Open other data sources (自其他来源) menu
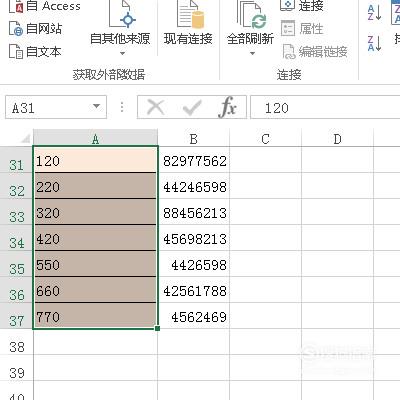The image size is (400, 400). coord(120,28)
